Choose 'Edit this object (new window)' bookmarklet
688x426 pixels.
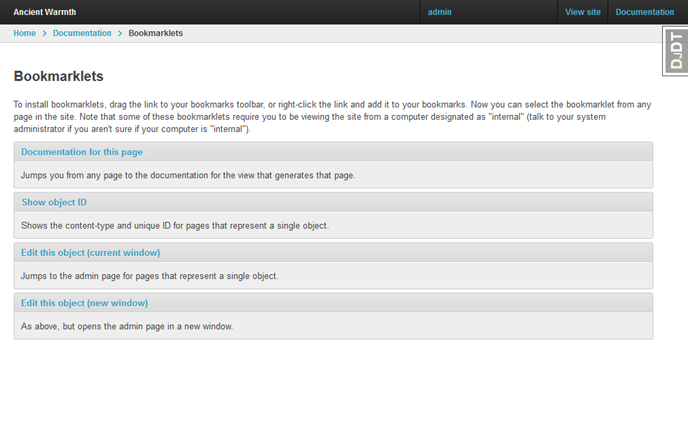(84, 302)
